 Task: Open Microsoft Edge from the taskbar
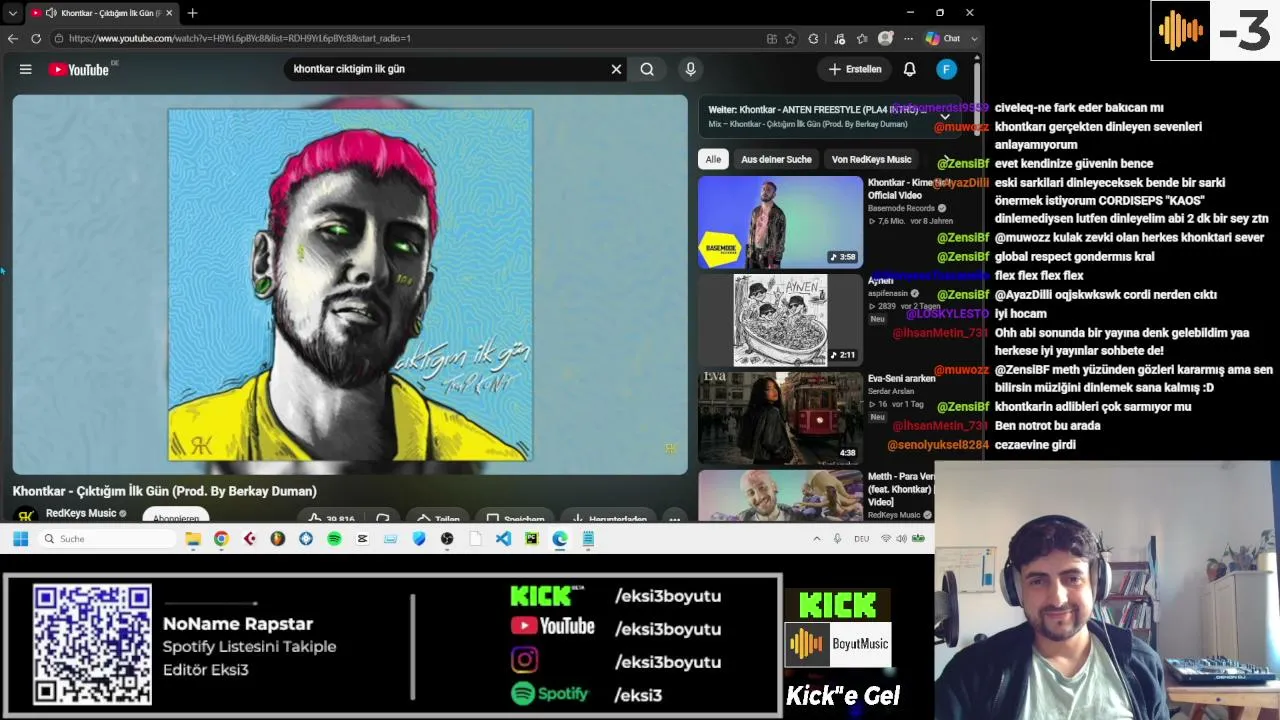(559, 539)
